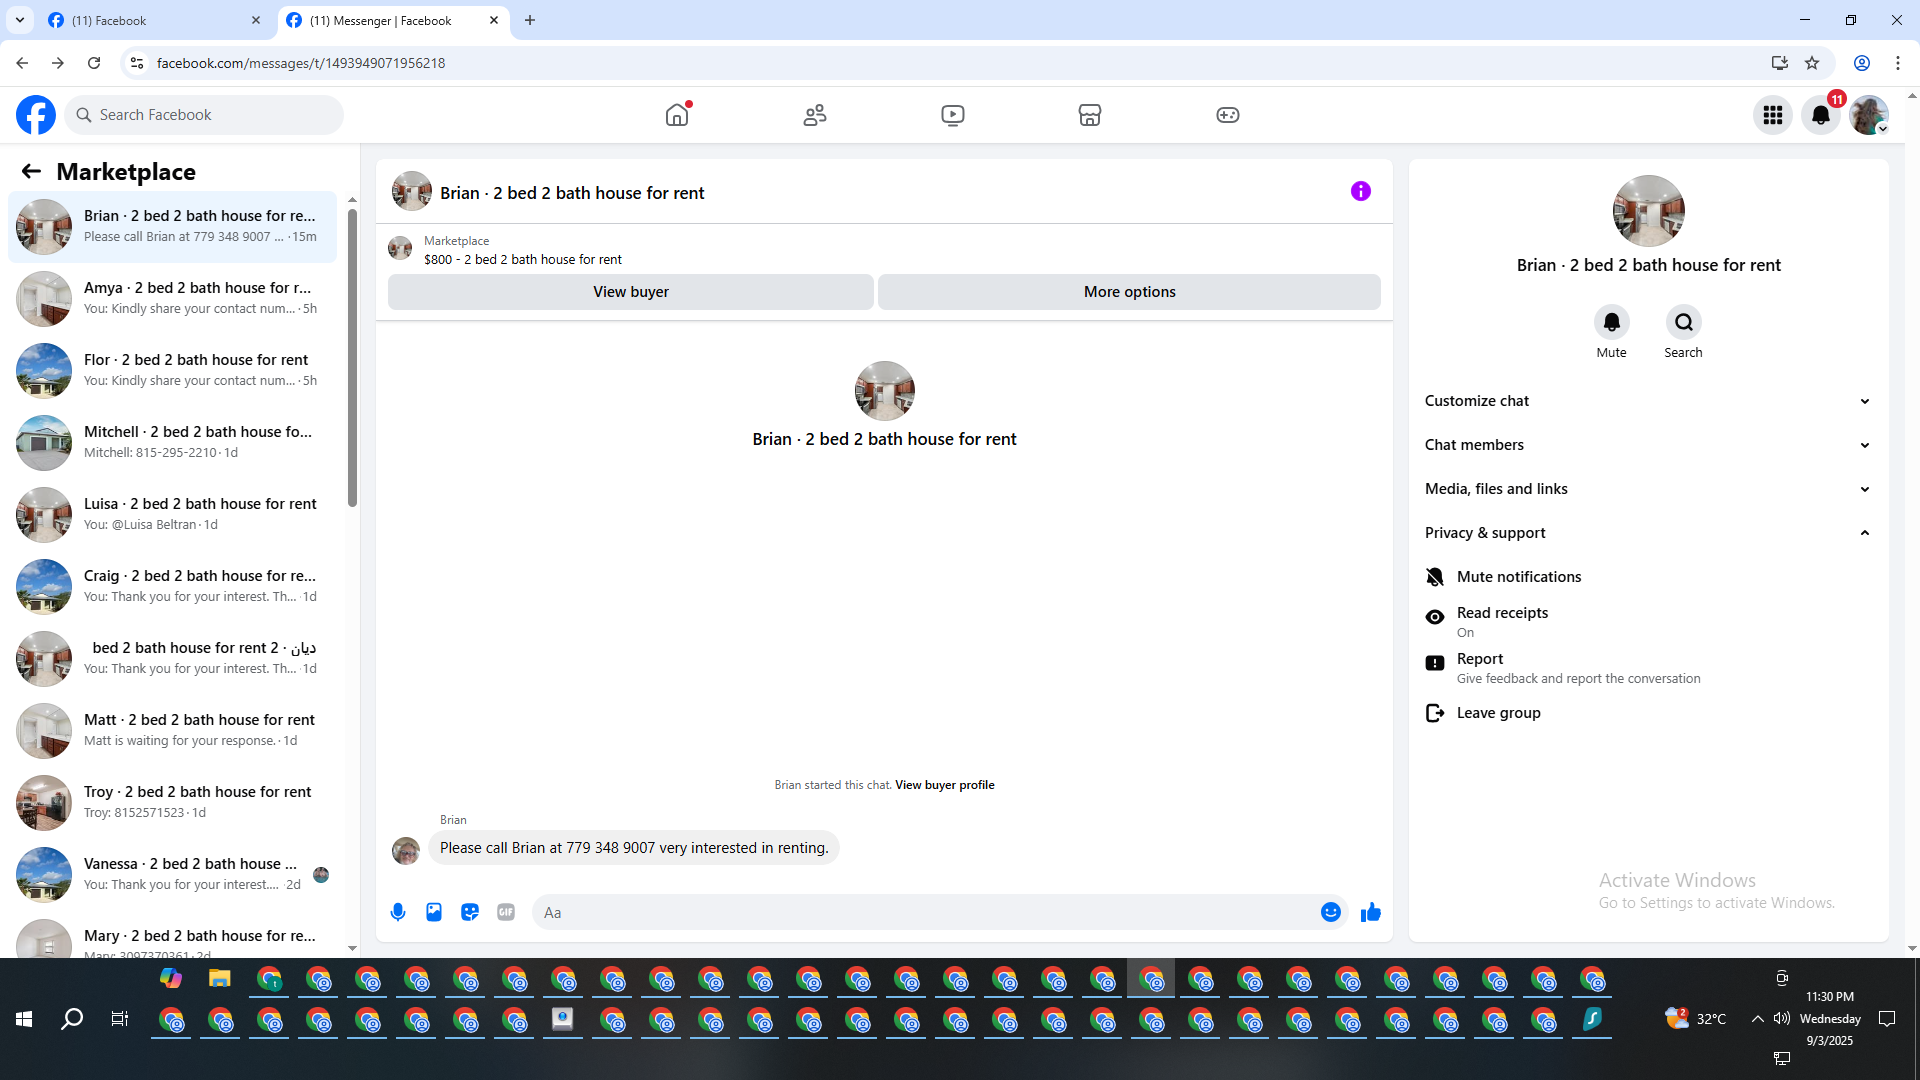Click the Leave group option
The height and width of the screenshot is (1080, 1920).
(x=1648, y=713)
